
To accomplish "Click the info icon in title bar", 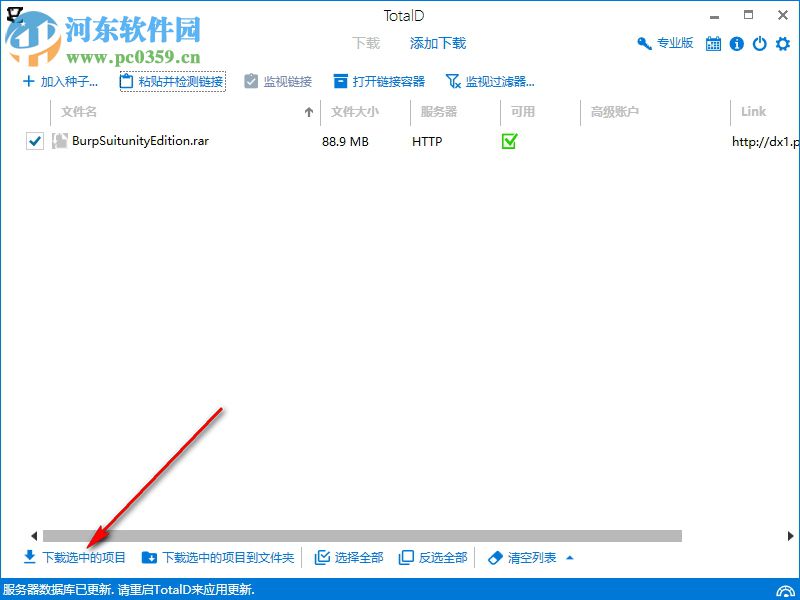I will pos(735,44).
